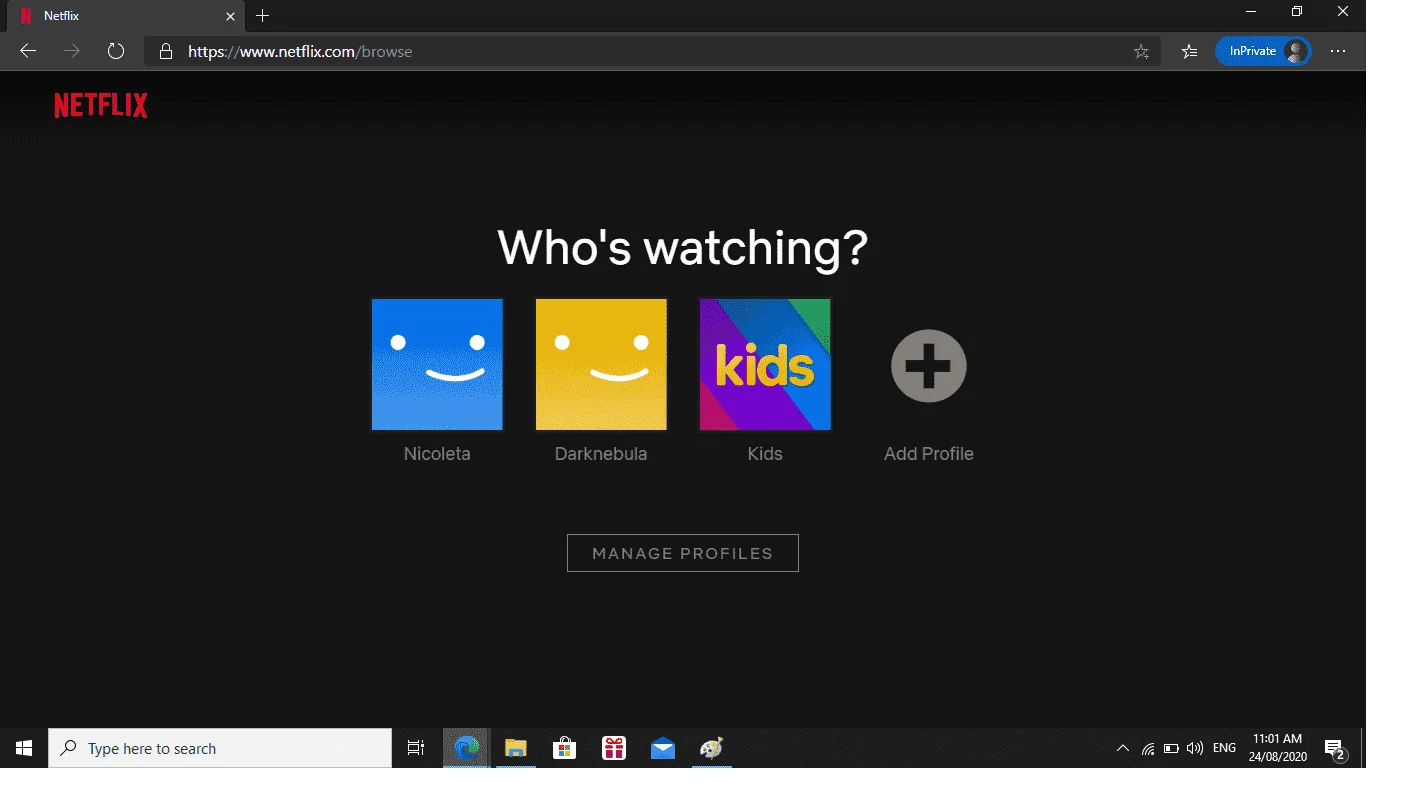Open the Windows Start menu
This screenshot has width=1408, height=788.
[24, 748]
